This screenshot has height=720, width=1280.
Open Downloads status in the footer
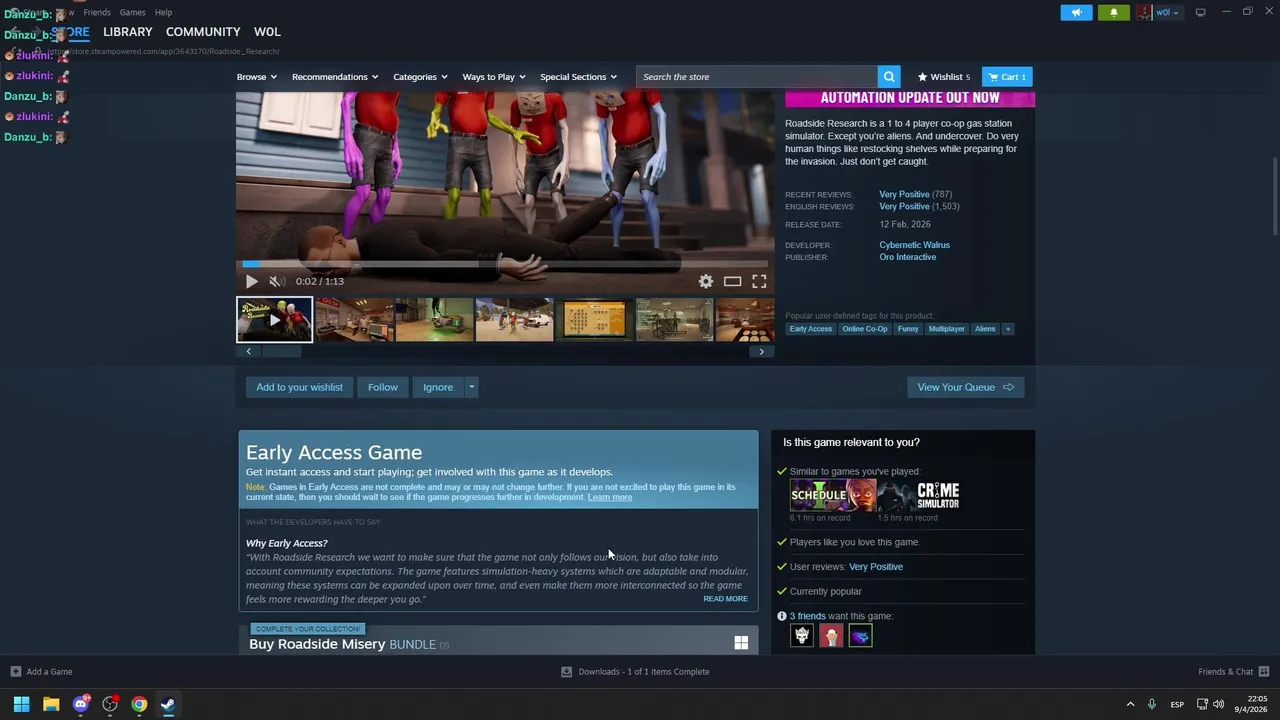(x=636, y=672)
